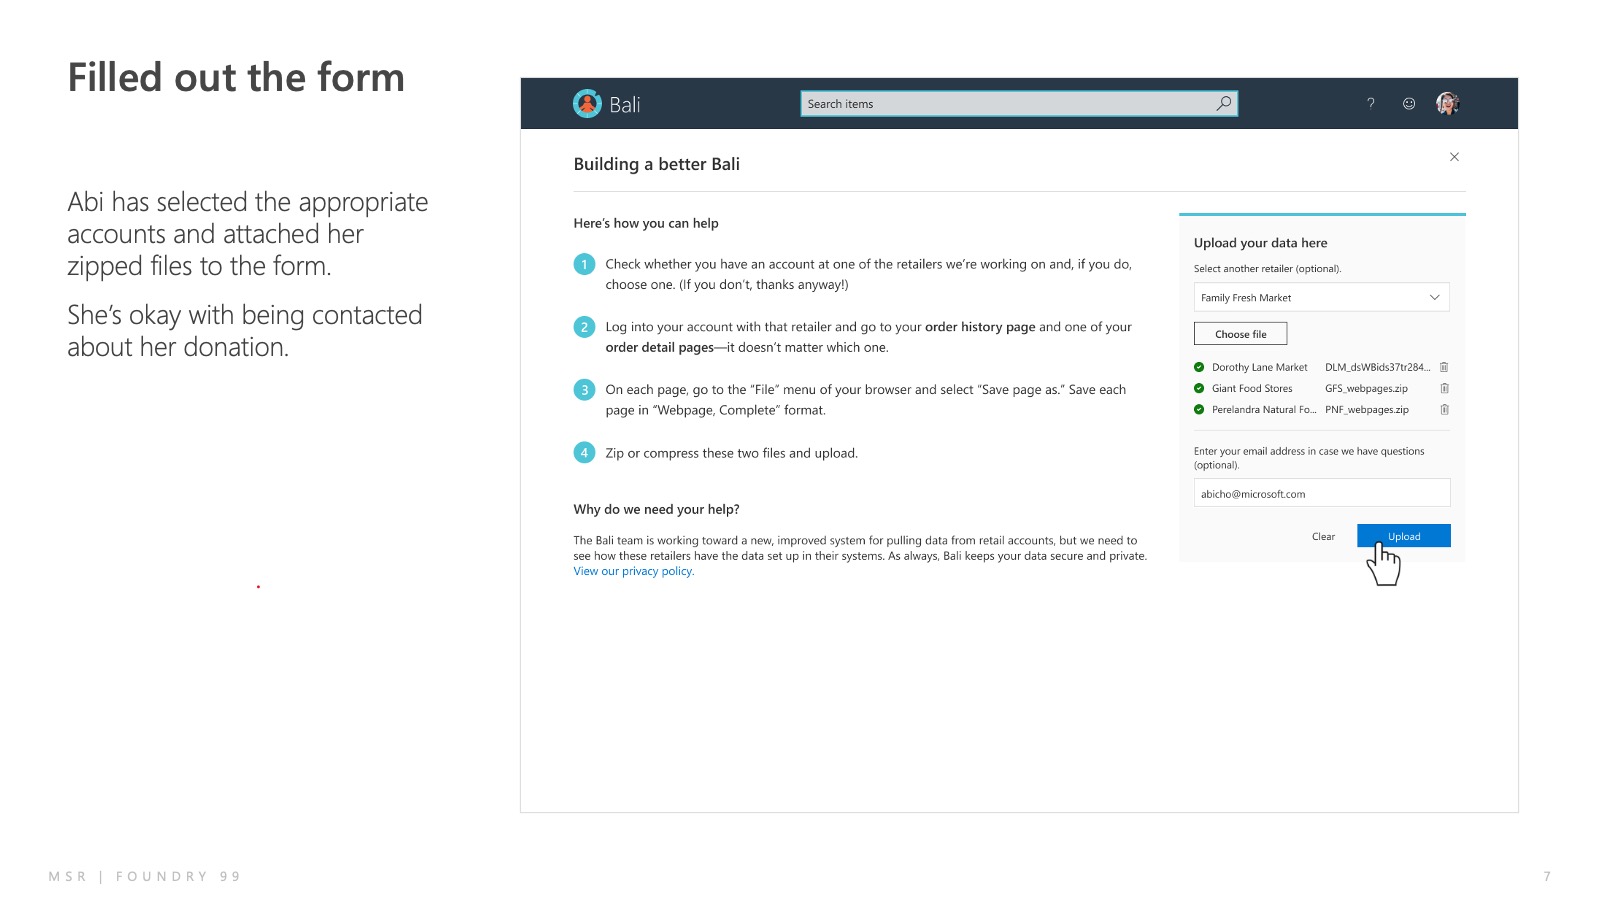
Task: Open the user profile avatar
Action: pyautogui.click(x=1447, y=103)
